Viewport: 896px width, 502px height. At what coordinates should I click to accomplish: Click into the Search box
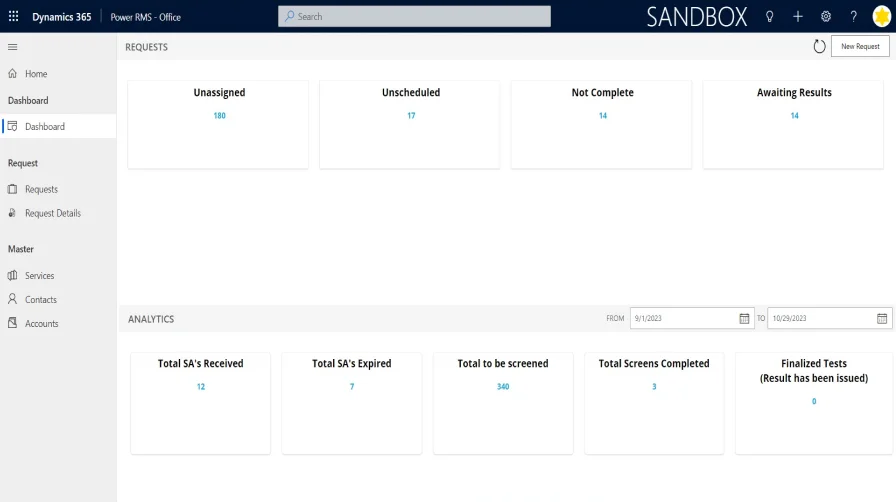coord(414,17)
